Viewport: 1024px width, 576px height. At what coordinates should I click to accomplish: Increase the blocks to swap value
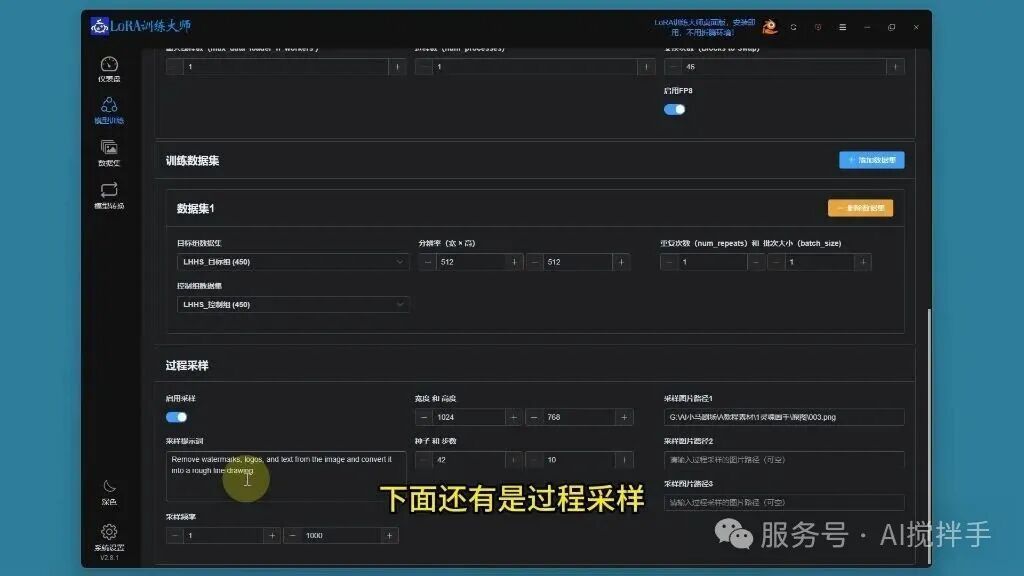[x=895, y=67]
